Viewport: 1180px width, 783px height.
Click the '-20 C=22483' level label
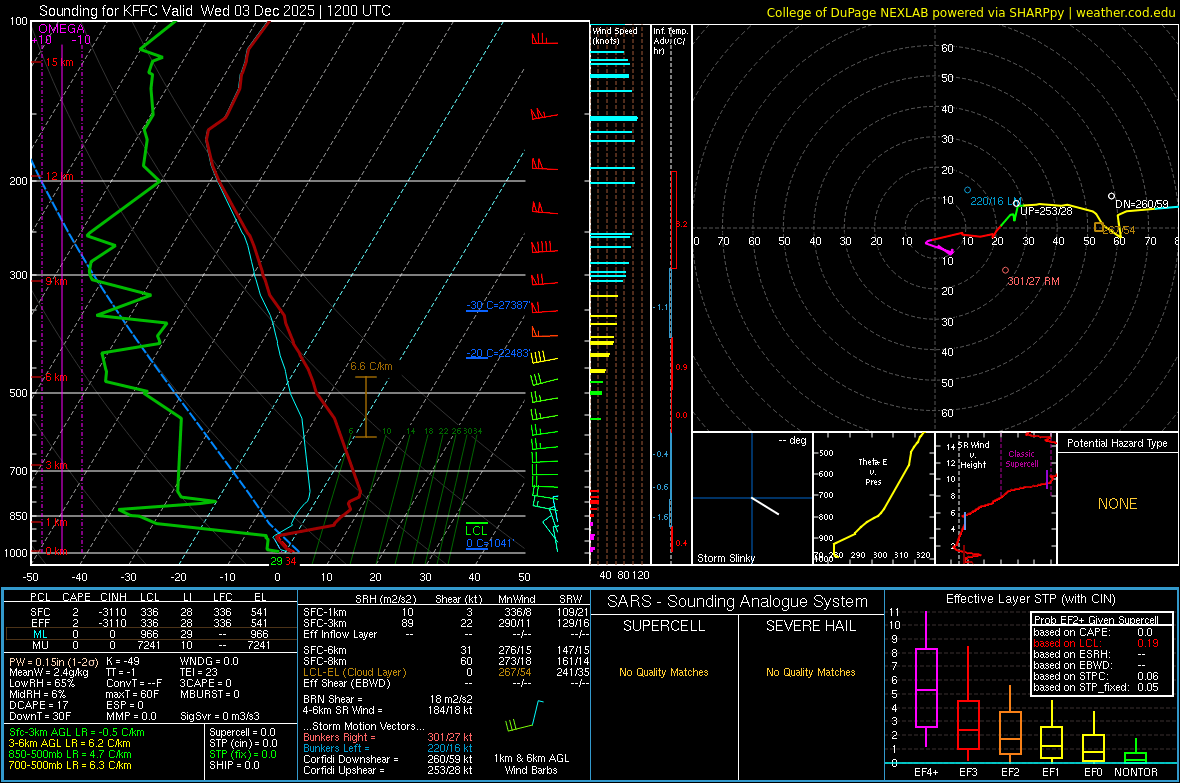coord(497,352)
